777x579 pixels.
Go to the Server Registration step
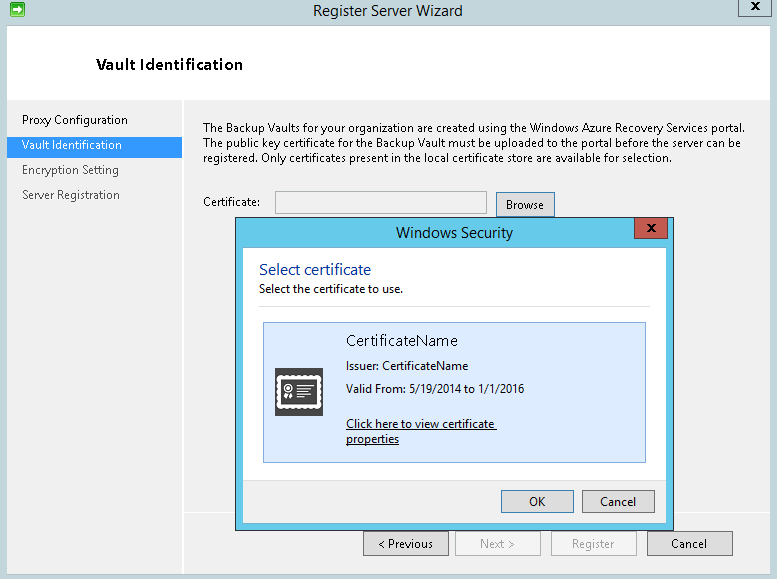(71, 195)
